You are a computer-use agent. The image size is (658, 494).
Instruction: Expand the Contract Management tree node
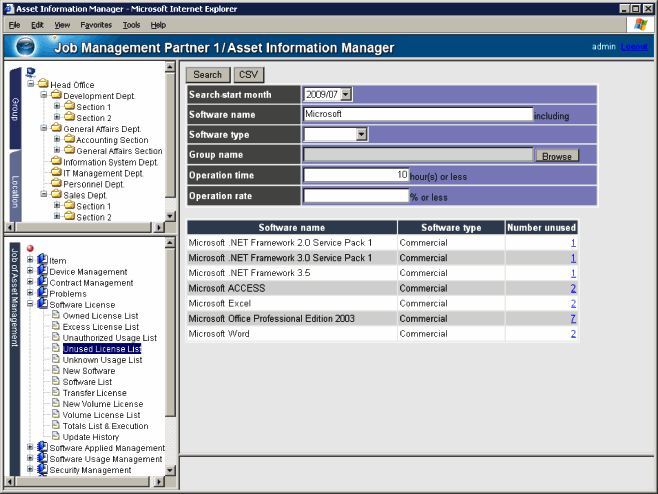[30, 283]
